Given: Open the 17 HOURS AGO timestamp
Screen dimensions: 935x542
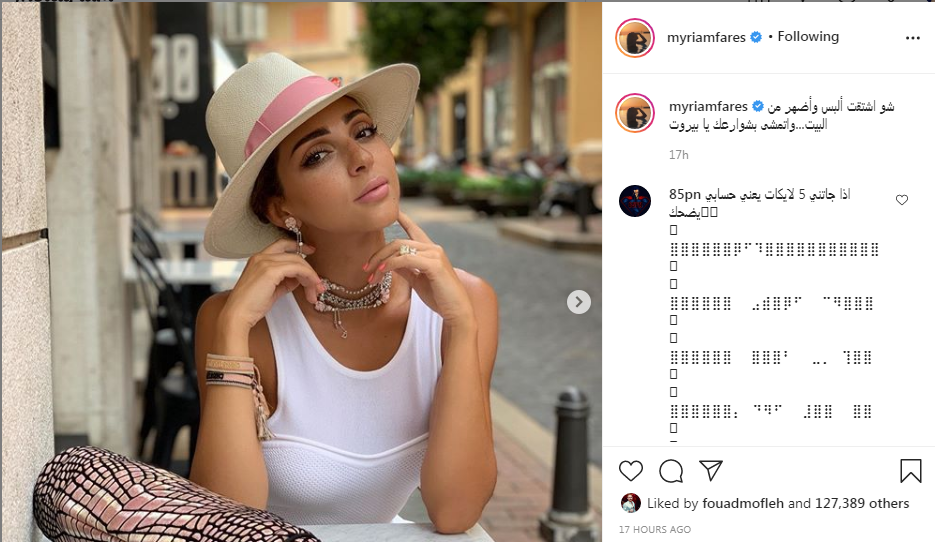Looking at the screenshot, I should pyautogui.click(x=655, y=529).
